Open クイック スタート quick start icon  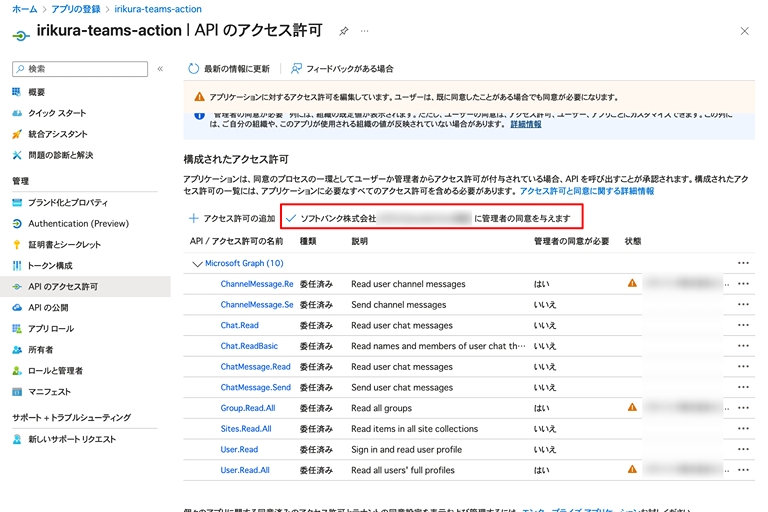[x=17, y=113]
